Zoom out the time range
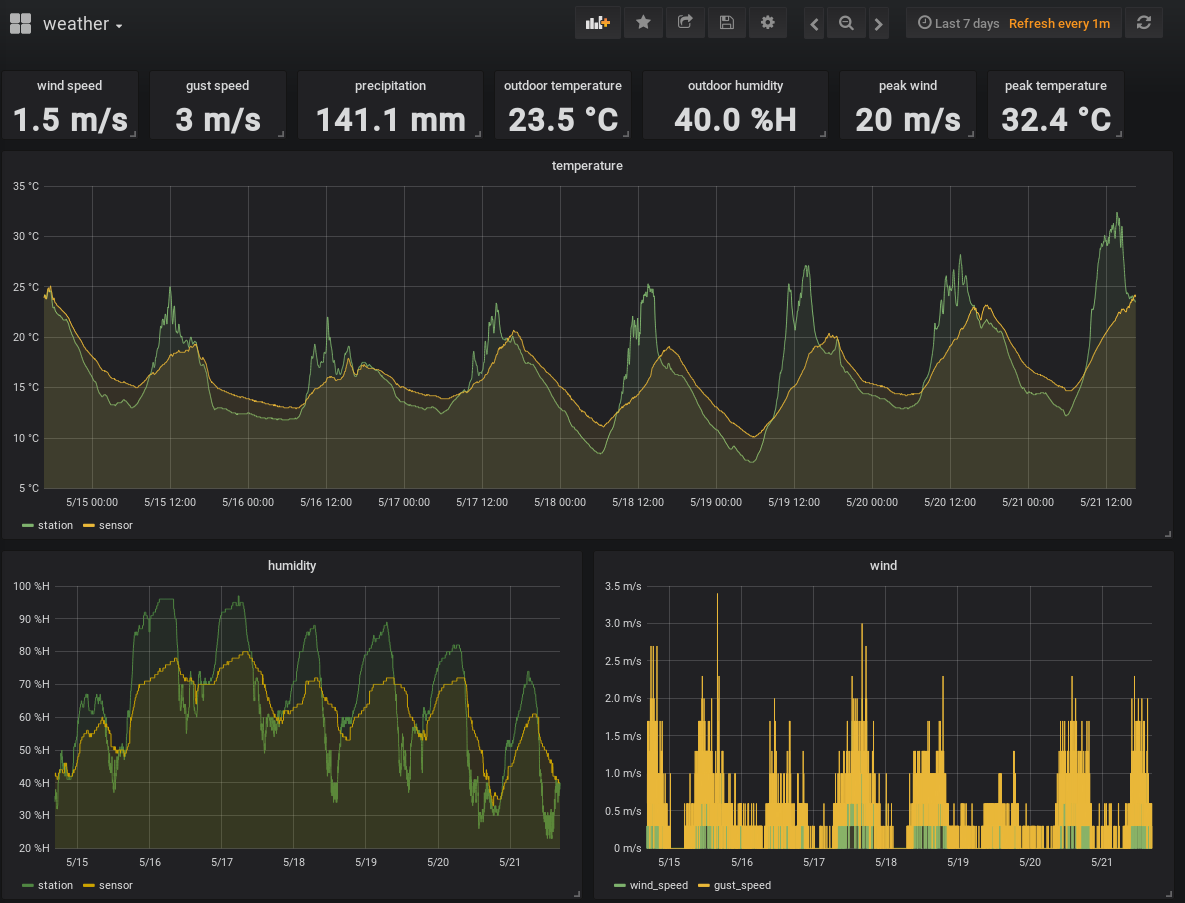1185x903 pixels. pyautogui.click(x=846, y=24)
